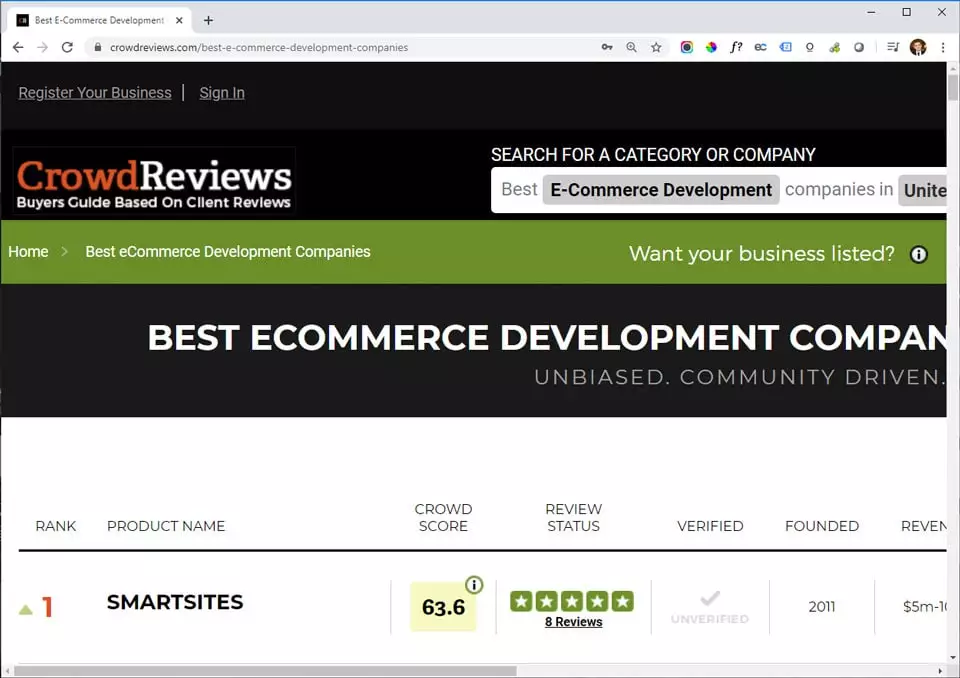Open Chrome's three-dot menu
This screenshot has width=960, height=678.
943,47
